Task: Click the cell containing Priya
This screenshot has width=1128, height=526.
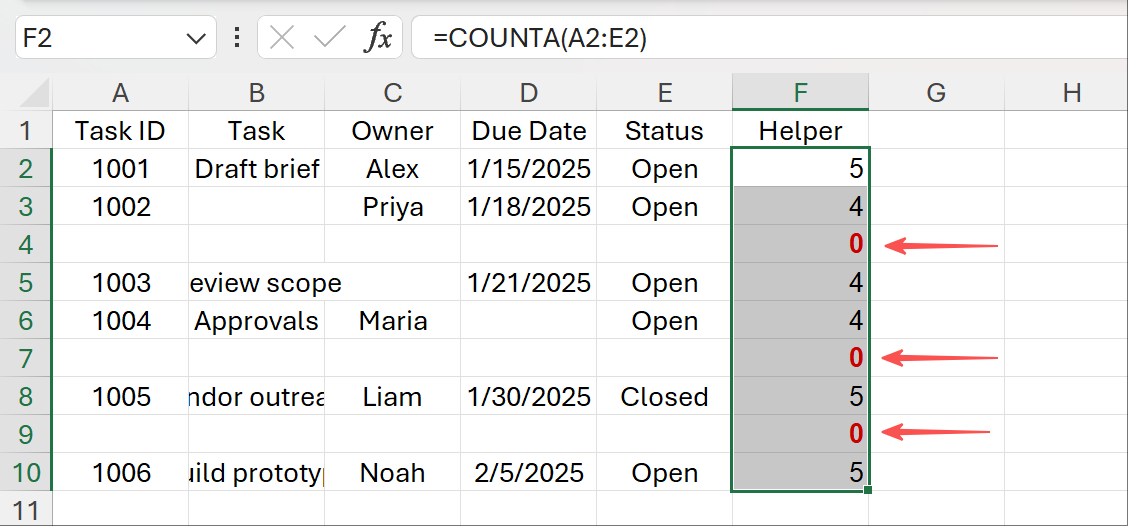Action: click(392, 207)
